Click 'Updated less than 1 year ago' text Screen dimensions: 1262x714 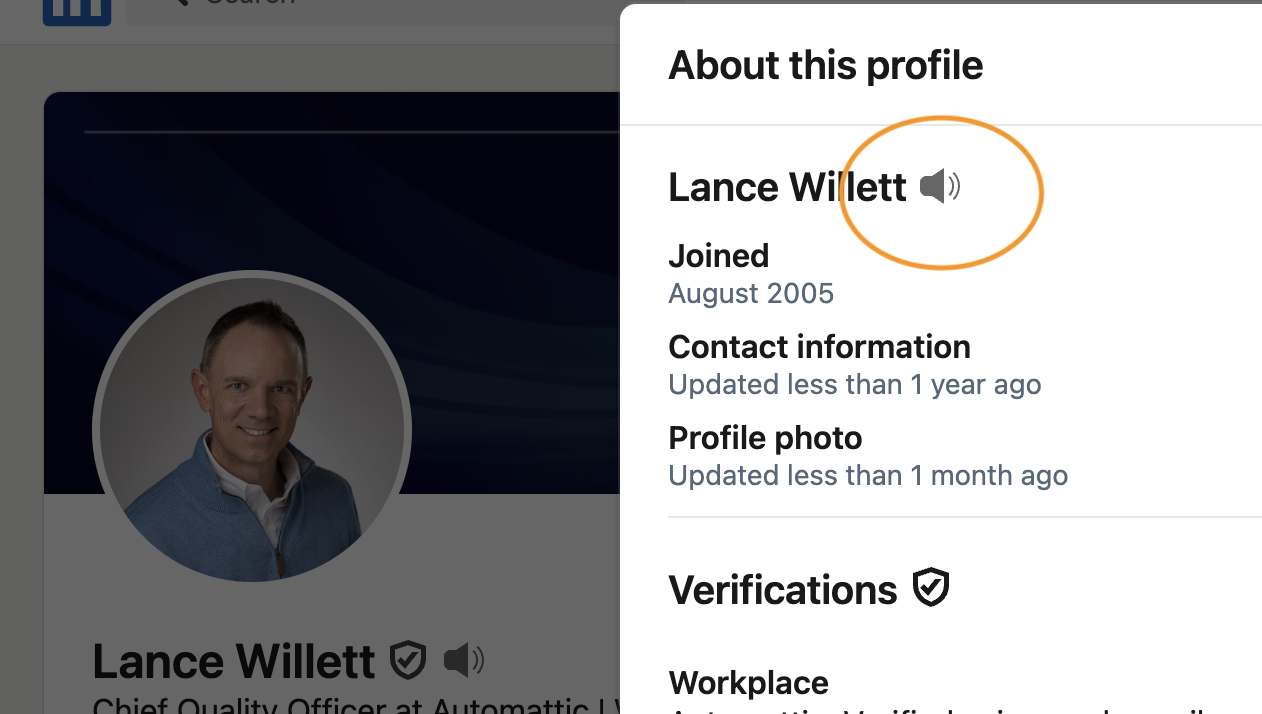854,385
